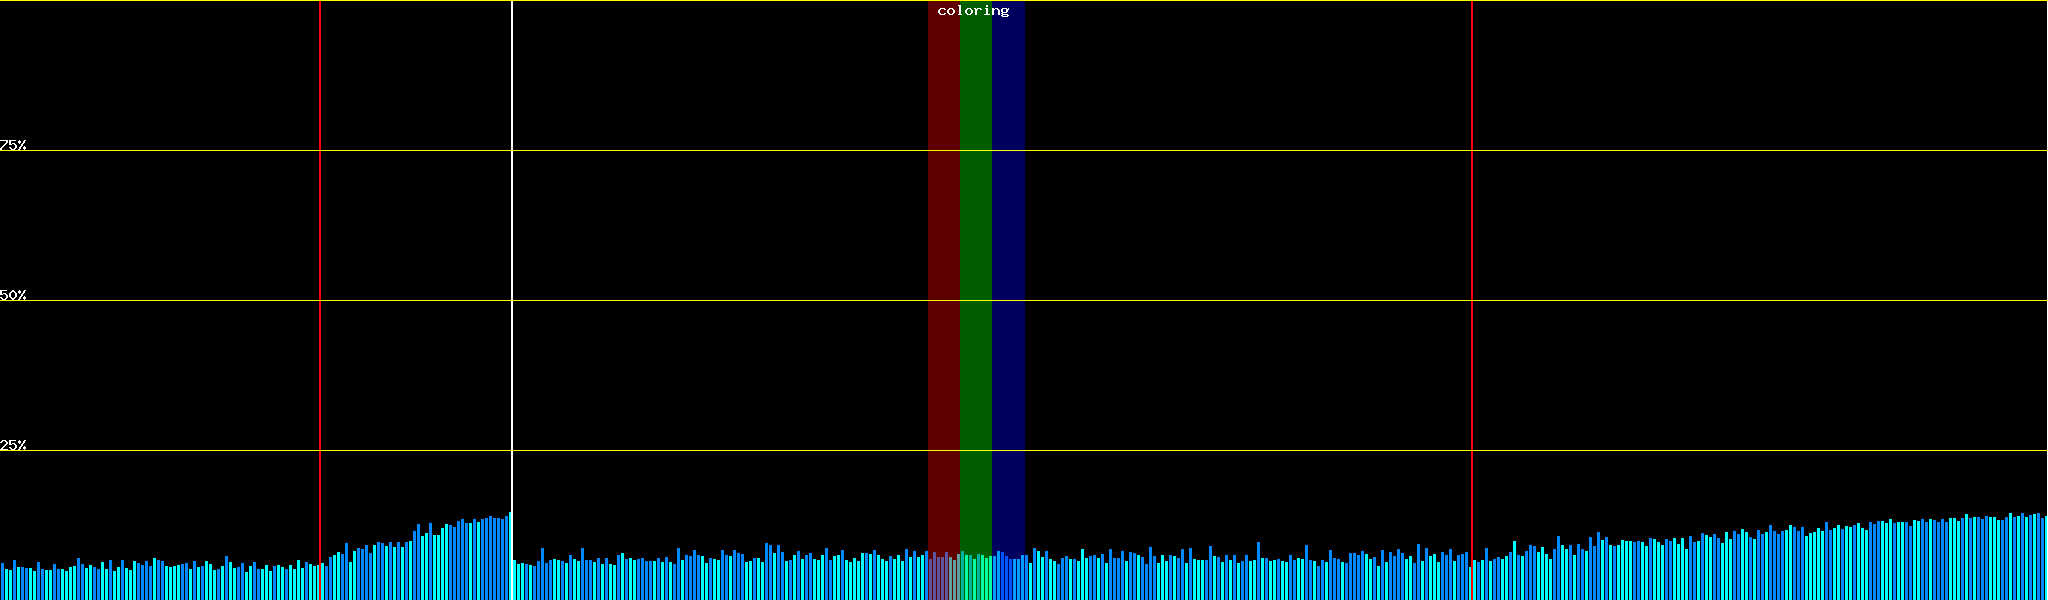2048x600 pixels.
Task: Click the first bar at far left edge
Action: (x=2, y=582)
